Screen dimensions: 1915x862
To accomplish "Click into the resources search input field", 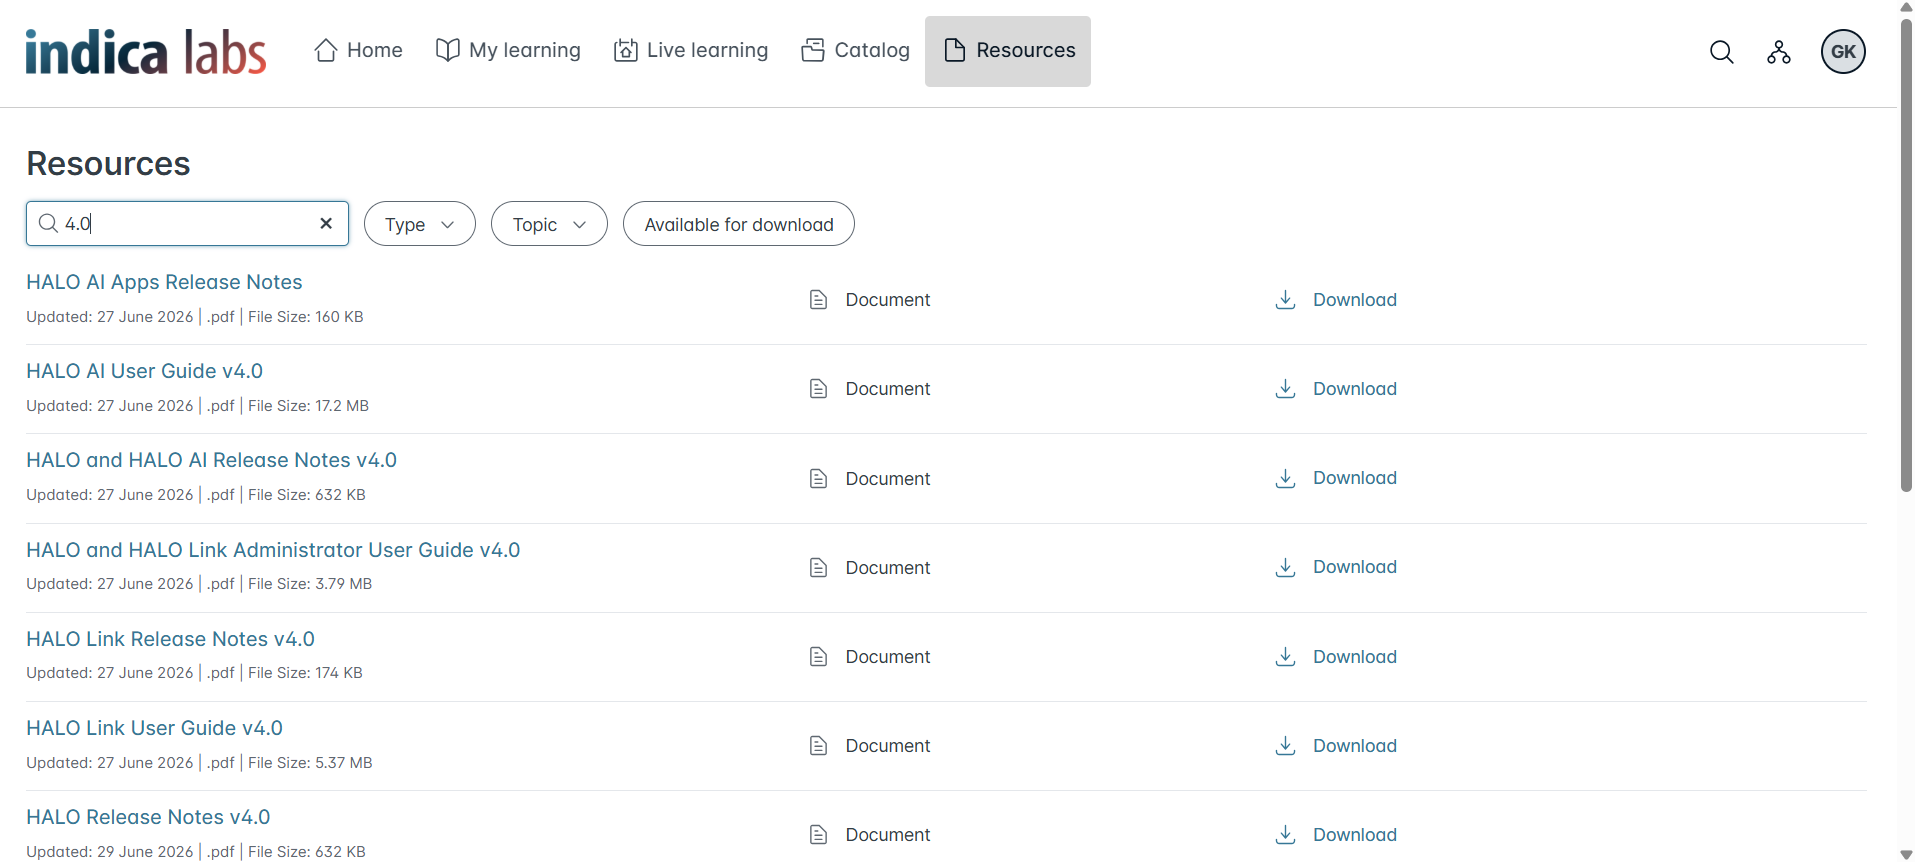I will tap(187, 224).
